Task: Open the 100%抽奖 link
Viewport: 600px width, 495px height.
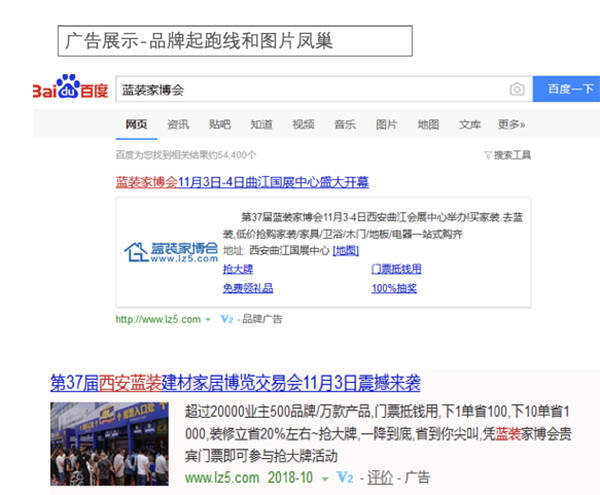Action: (x=394, y=288)
